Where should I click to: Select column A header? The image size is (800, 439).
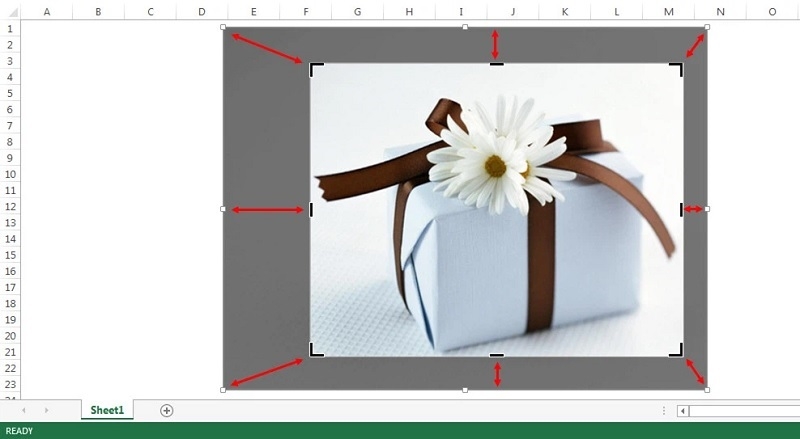click(46, 11)
